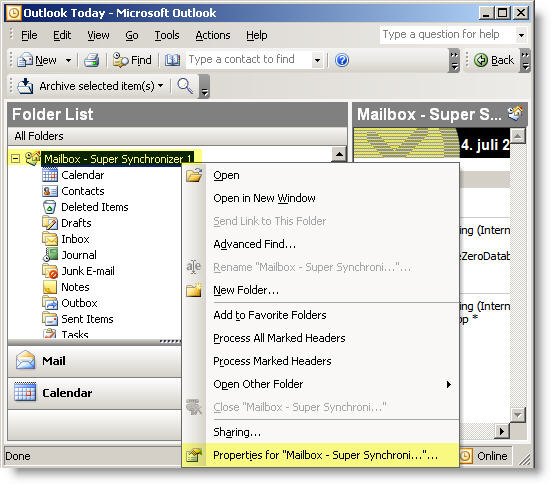This screenshot has height=484, width=551.
Task: Choose Properties for Mailbox - Super Synchroni
Action: (x=320, y=455)
